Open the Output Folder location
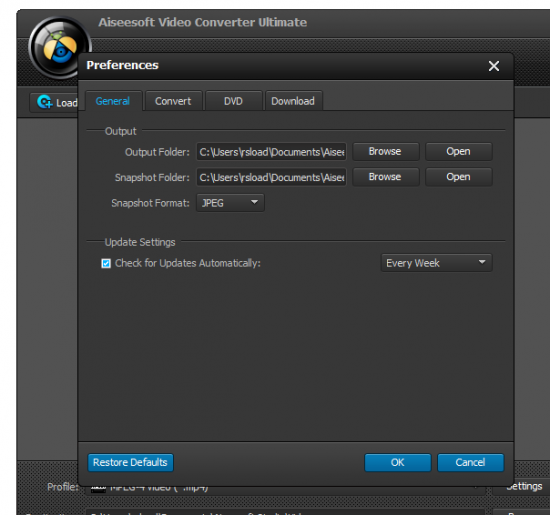 [458, 151]
